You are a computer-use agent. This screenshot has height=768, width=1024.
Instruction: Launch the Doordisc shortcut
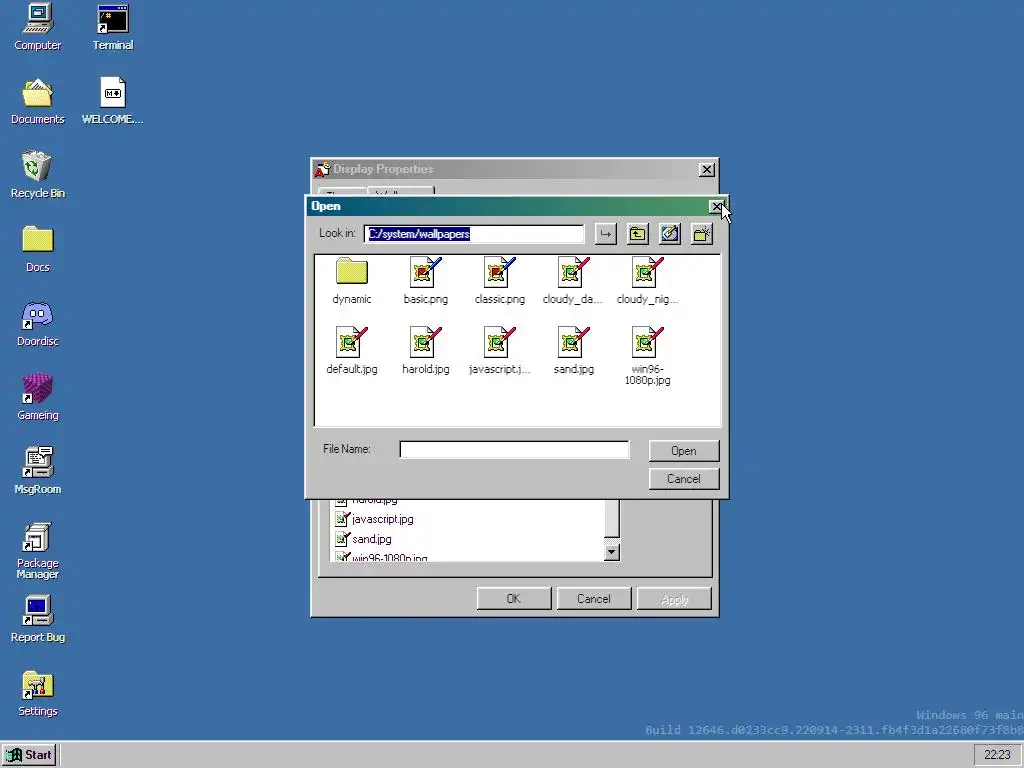(x=38, y=323)
